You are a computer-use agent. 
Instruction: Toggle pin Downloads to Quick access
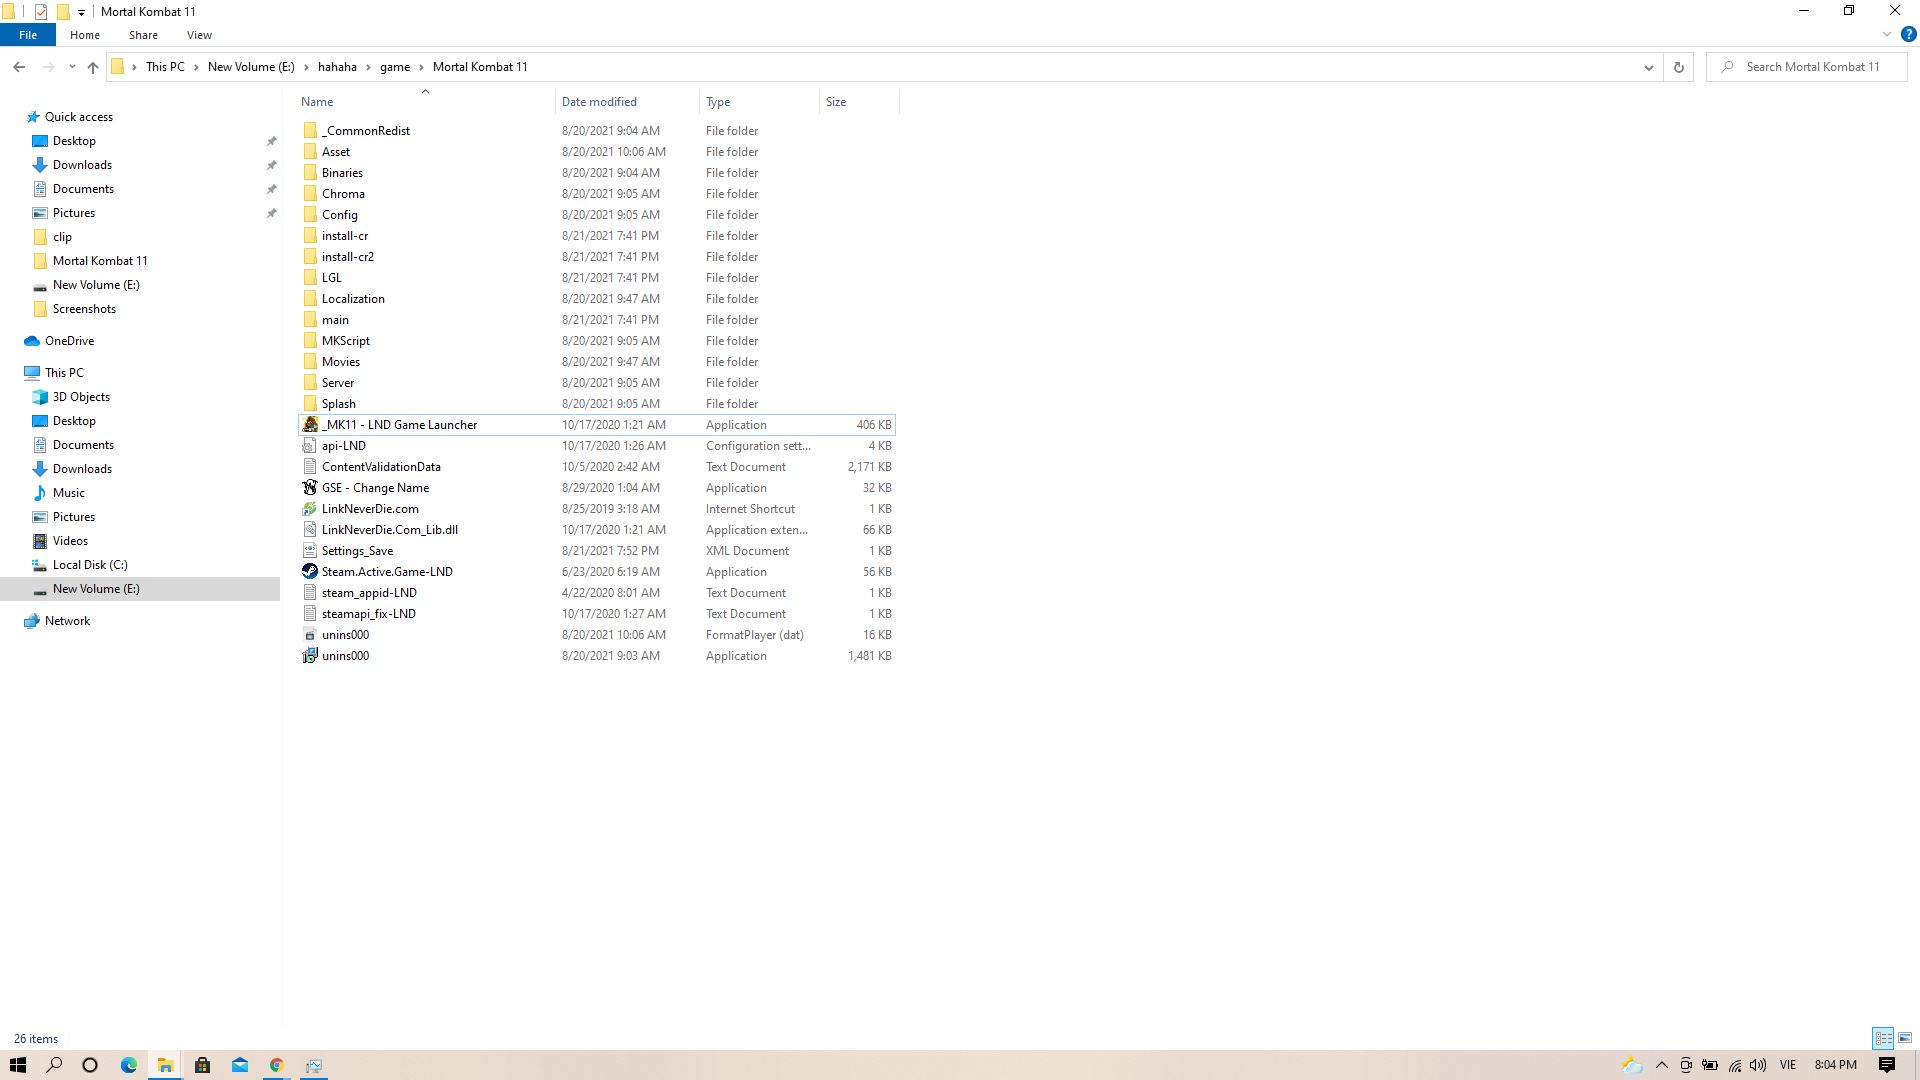[x=270, y=164]
